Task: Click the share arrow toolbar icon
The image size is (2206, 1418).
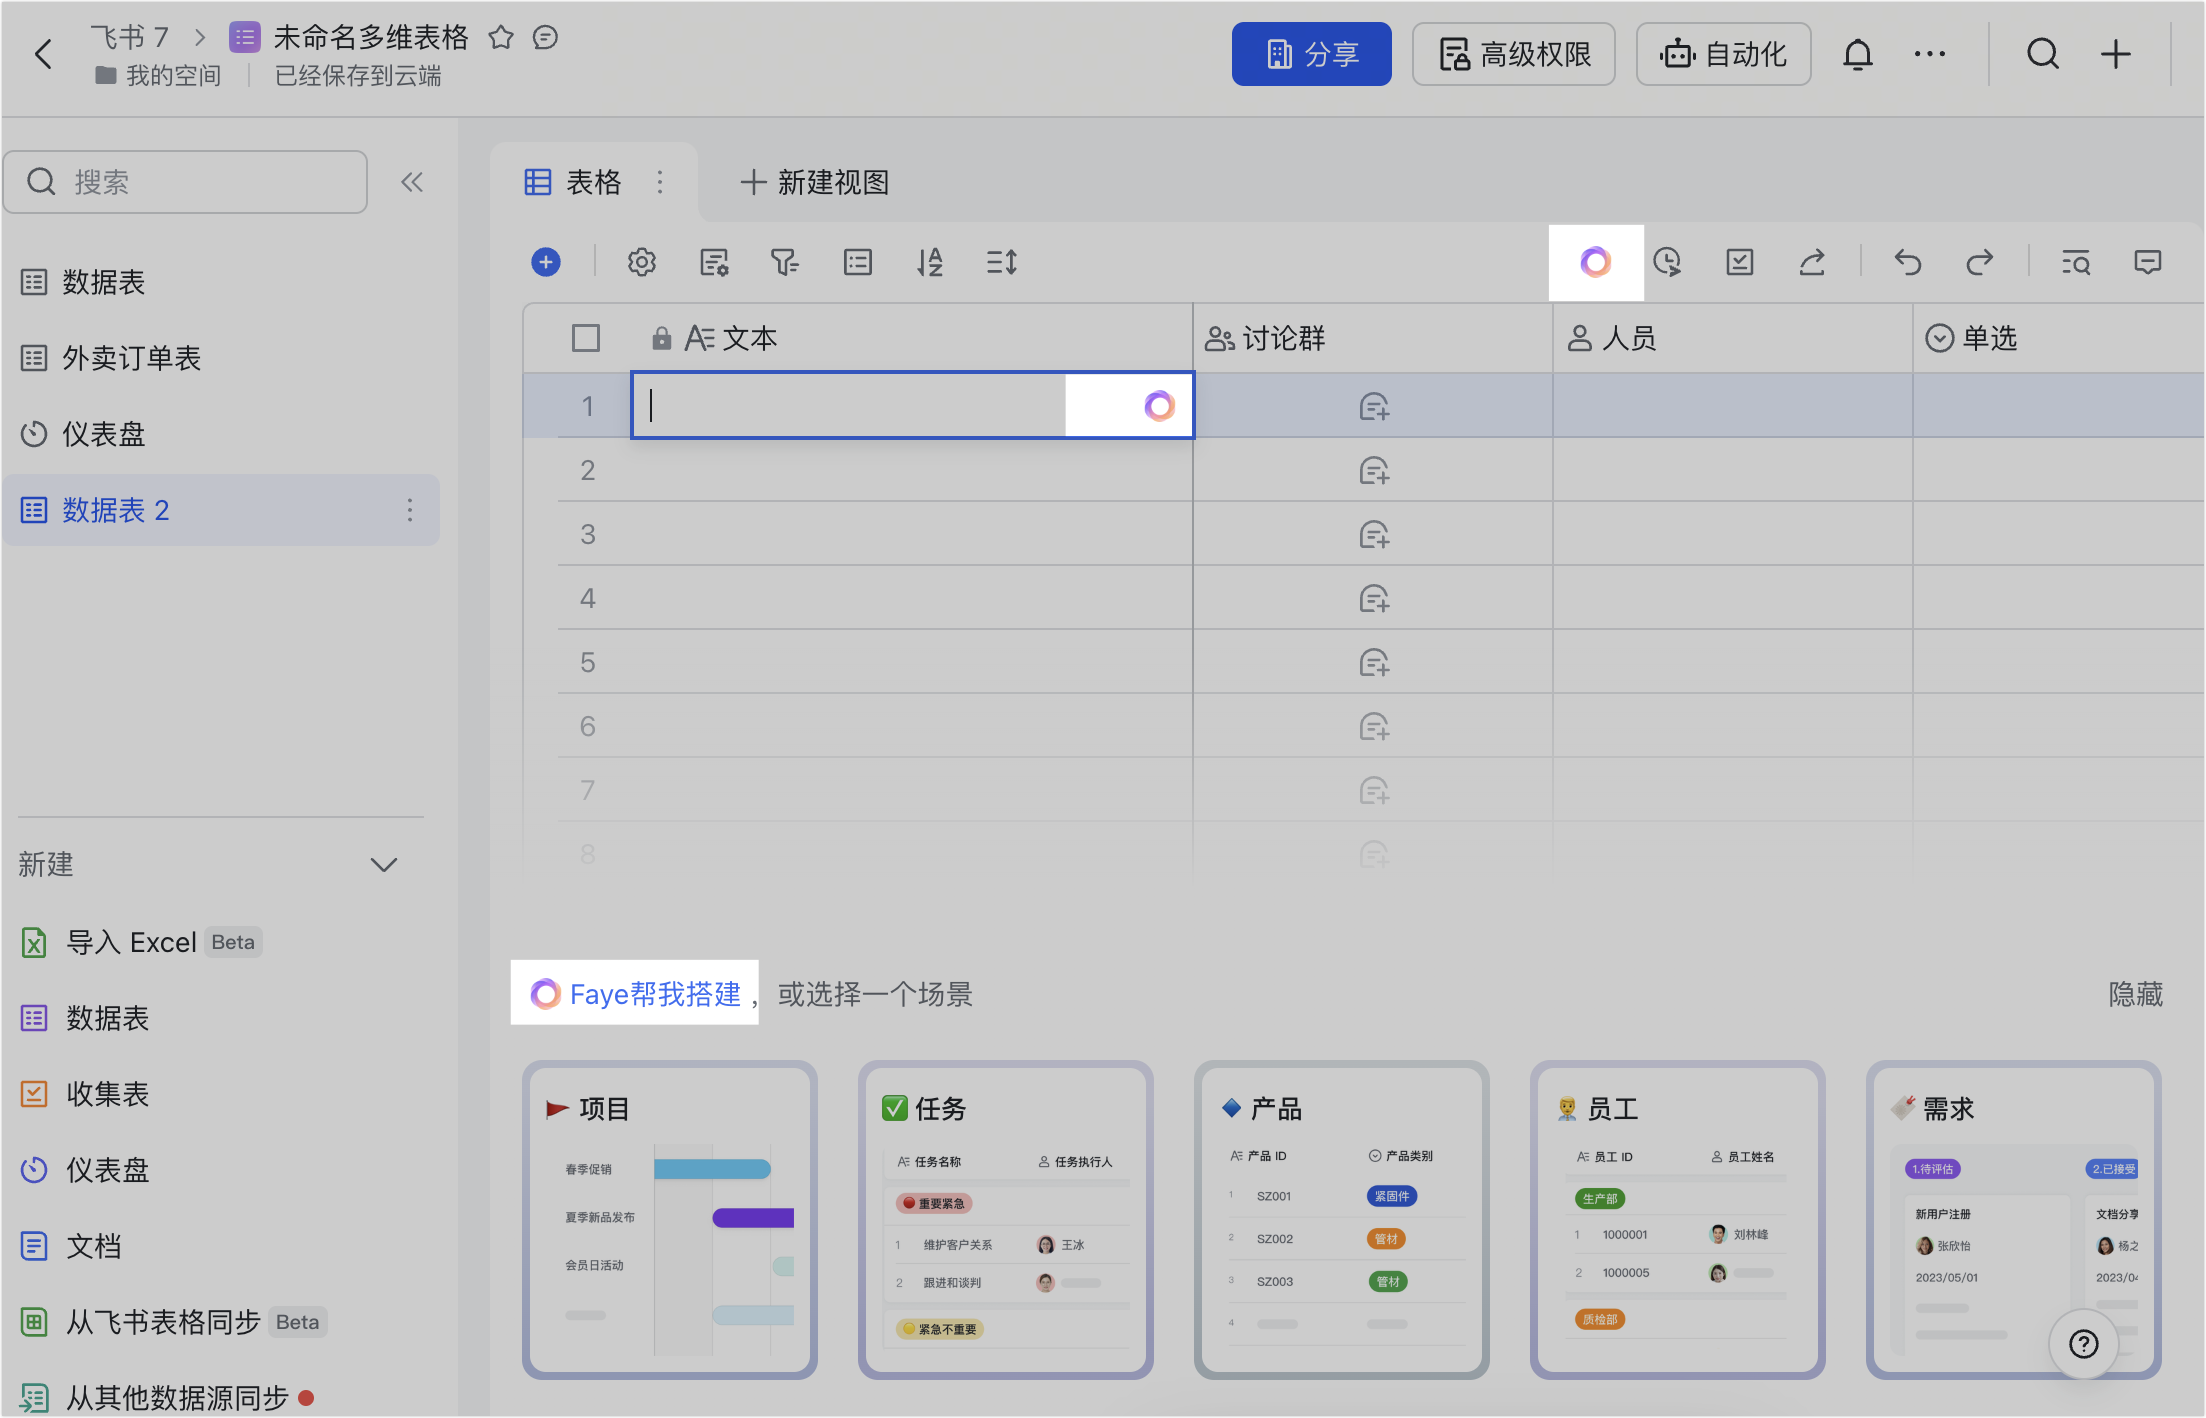Action: coord(1812,262)
